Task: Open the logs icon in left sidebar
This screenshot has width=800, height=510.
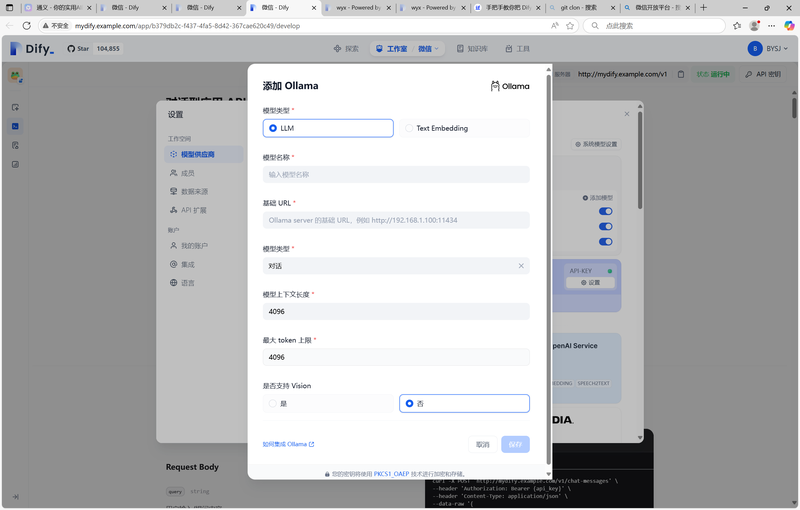Action: point(15,145)
